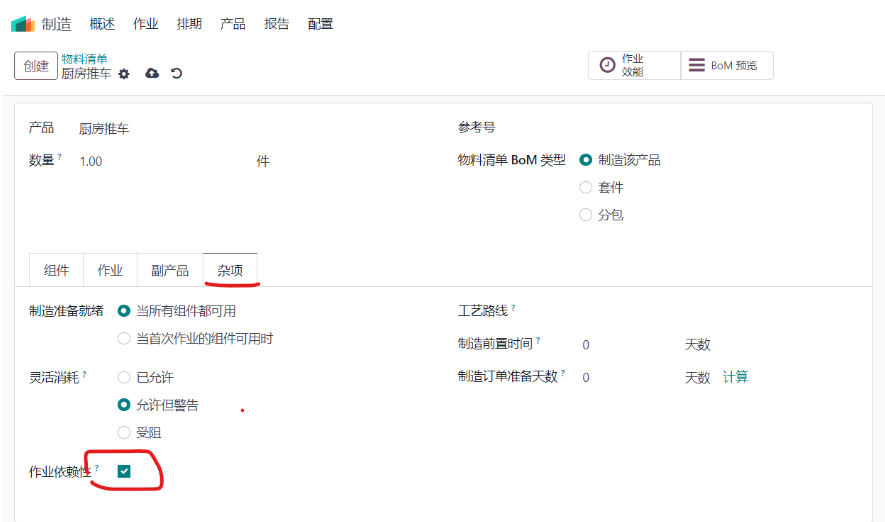Click the cloud save icon
The height and width of the screenshot is (522, 885).
pyautogui.click(x=152, y=73)
